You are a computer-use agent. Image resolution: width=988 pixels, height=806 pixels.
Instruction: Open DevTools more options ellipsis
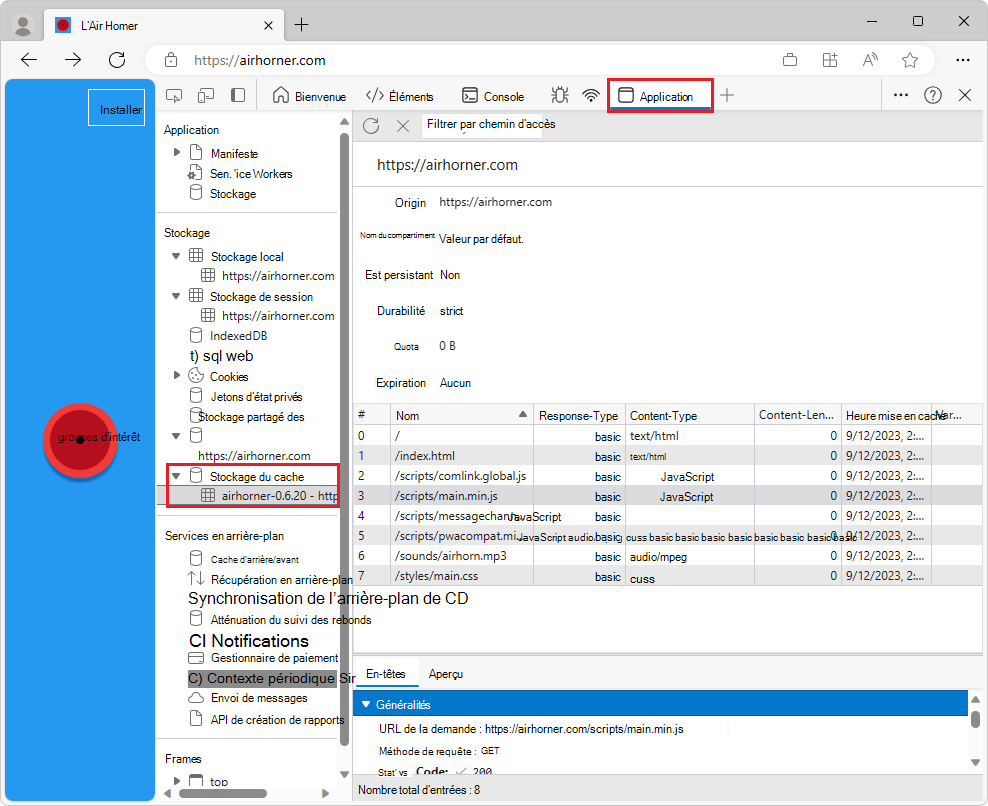click(901, 95)
